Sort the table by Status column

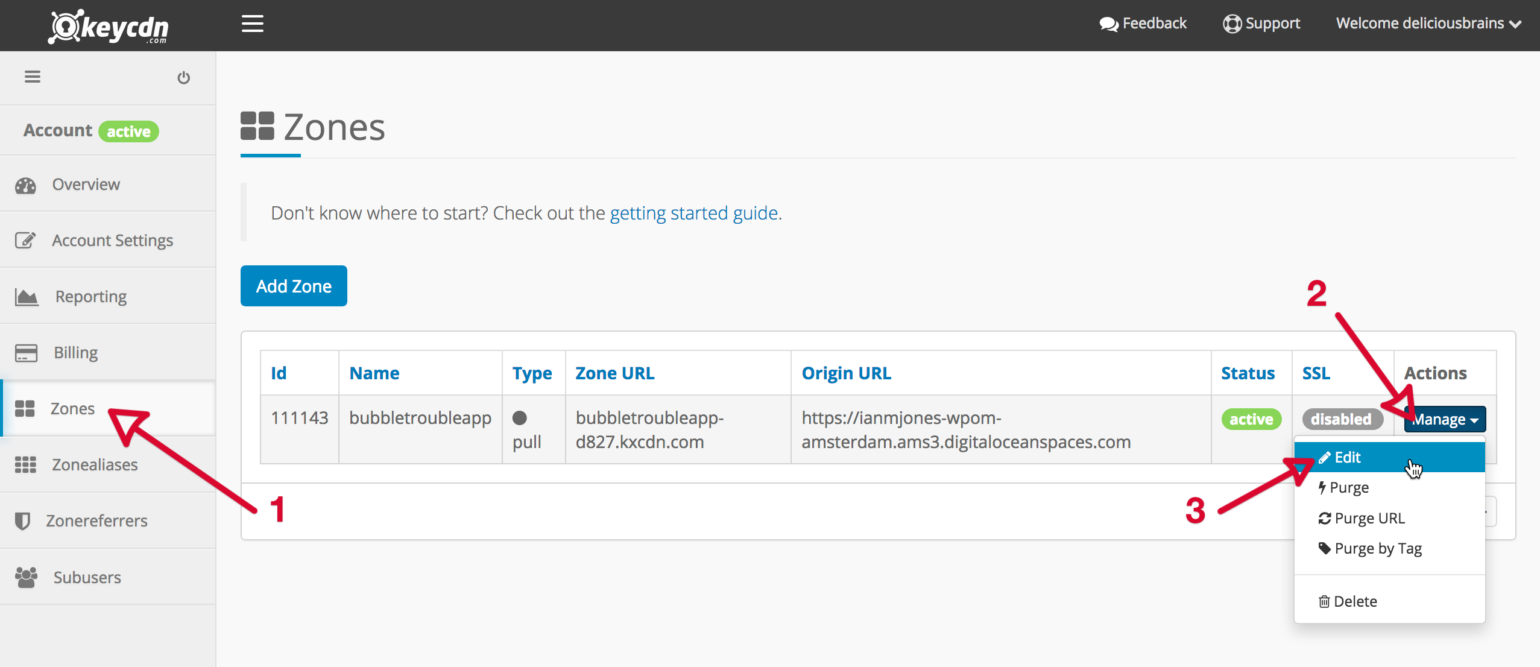[x=1248, y=373]
